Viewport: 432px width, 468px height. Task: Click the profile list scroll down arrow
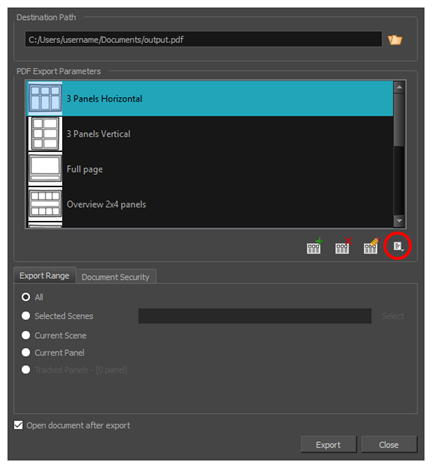click(399, 220)
